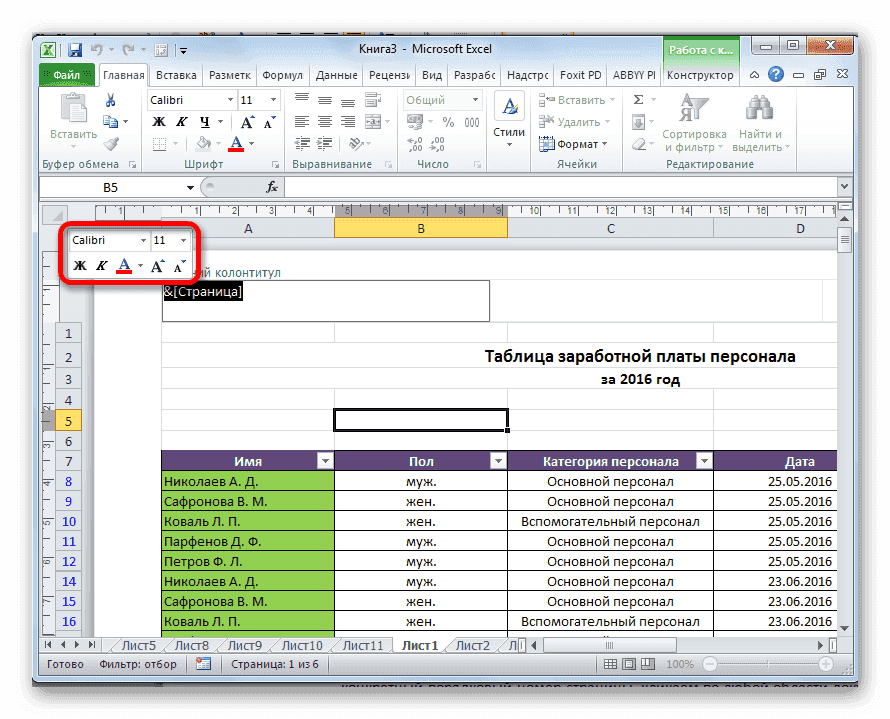Open filter dropdown on Имя column
The height and width of the screenshot is (719, 890).
tap(325, 460)
